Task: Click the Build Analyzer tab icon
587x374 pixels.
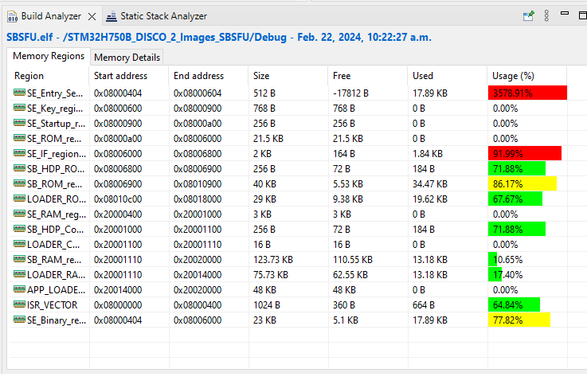Action: coord(12,16)
